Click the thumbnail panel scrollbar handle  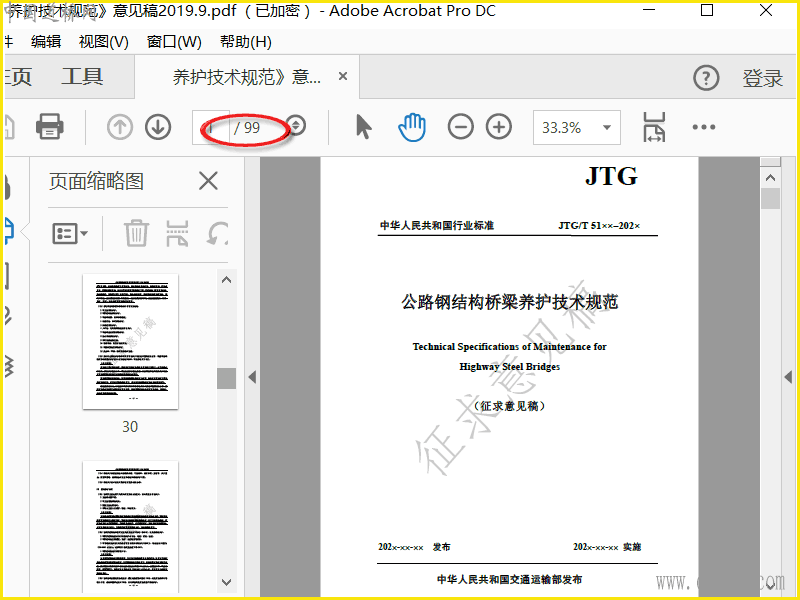[x=227, y=379]
